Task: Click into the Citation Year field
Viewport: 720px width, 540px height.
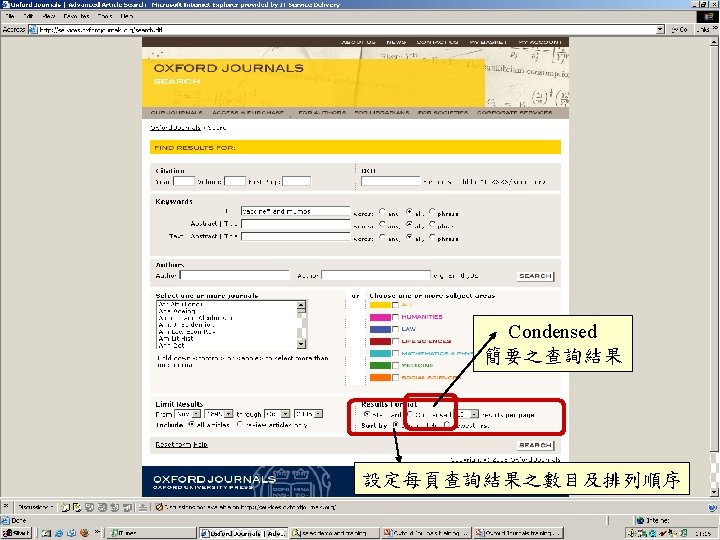Action: (x=184, y=181)
